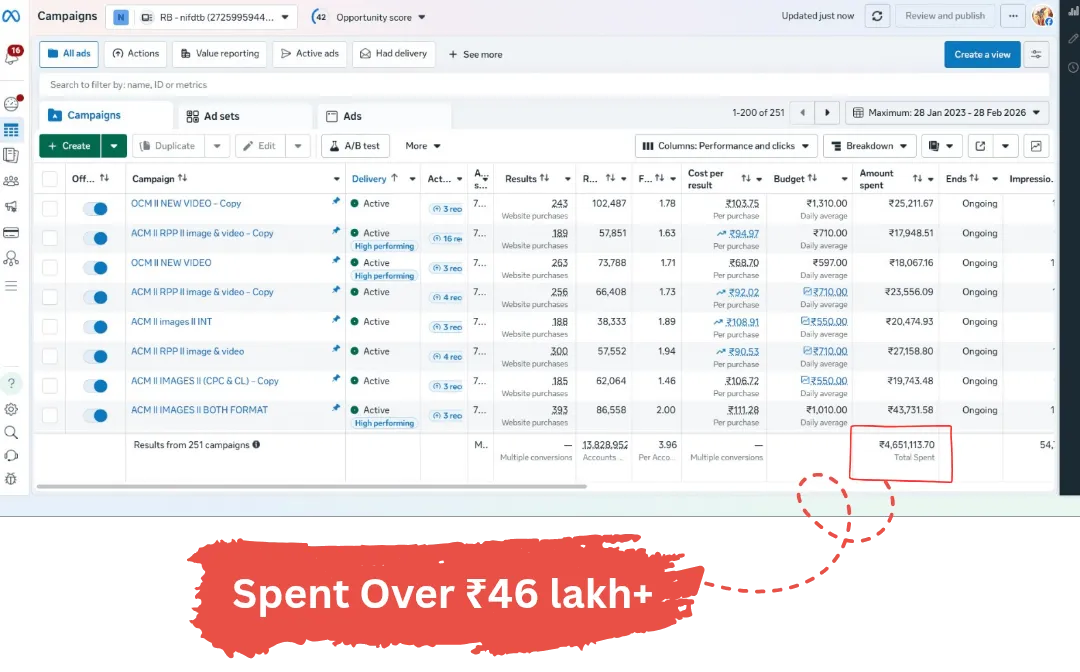
Task: Toggle off OCM II NEW VIDEO - Copy campaign
Action: (95, 209)
